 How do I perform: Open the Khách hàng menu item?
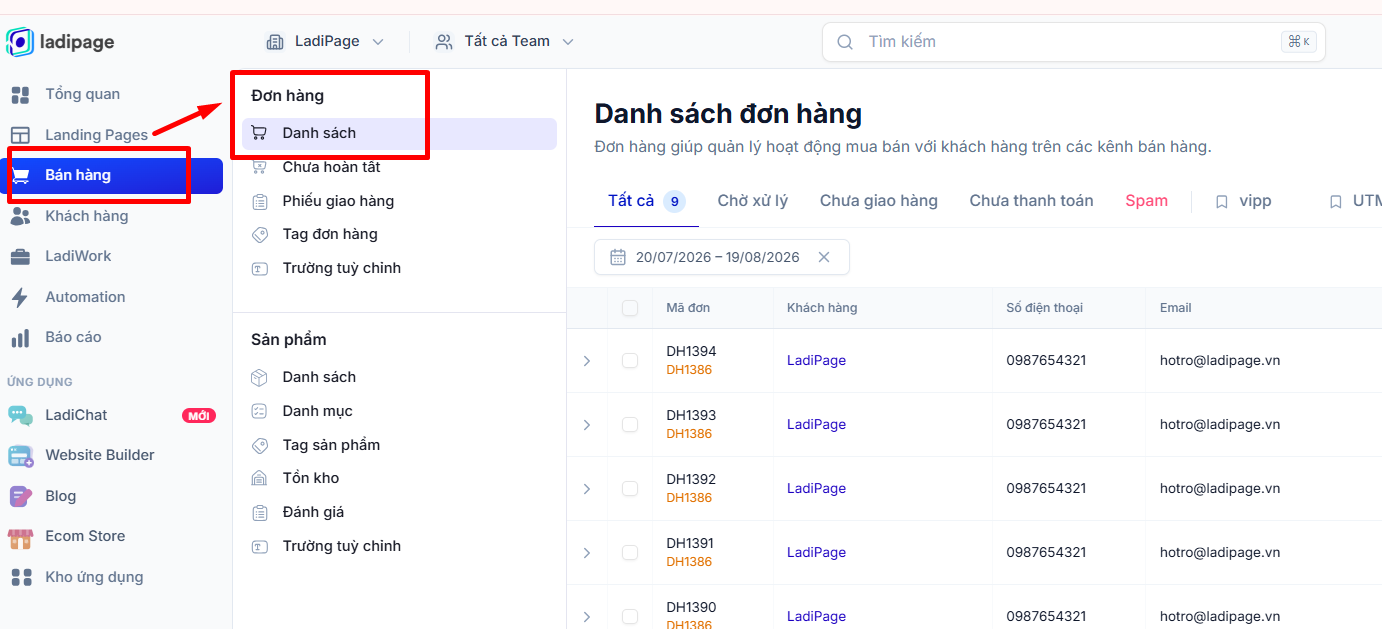point(112,216)
